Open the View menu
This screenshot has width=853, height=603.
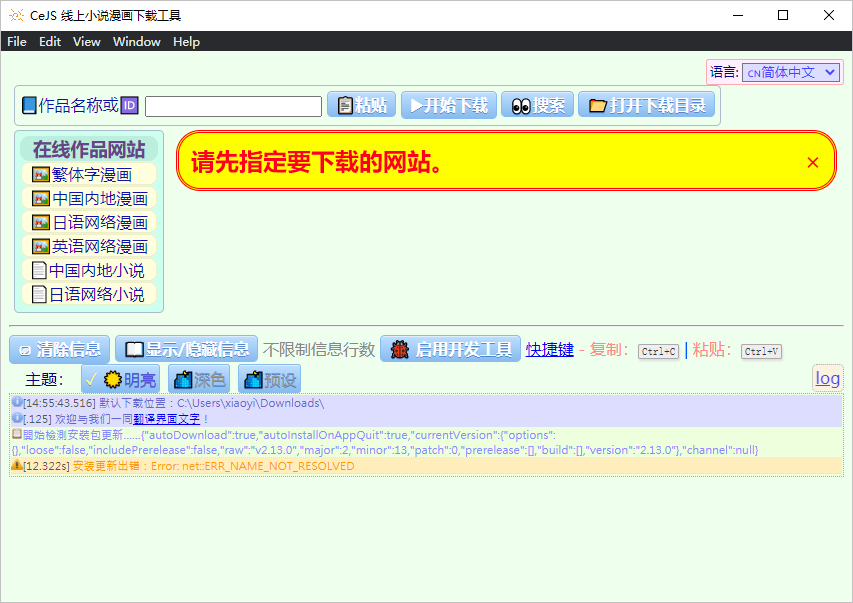86,41
